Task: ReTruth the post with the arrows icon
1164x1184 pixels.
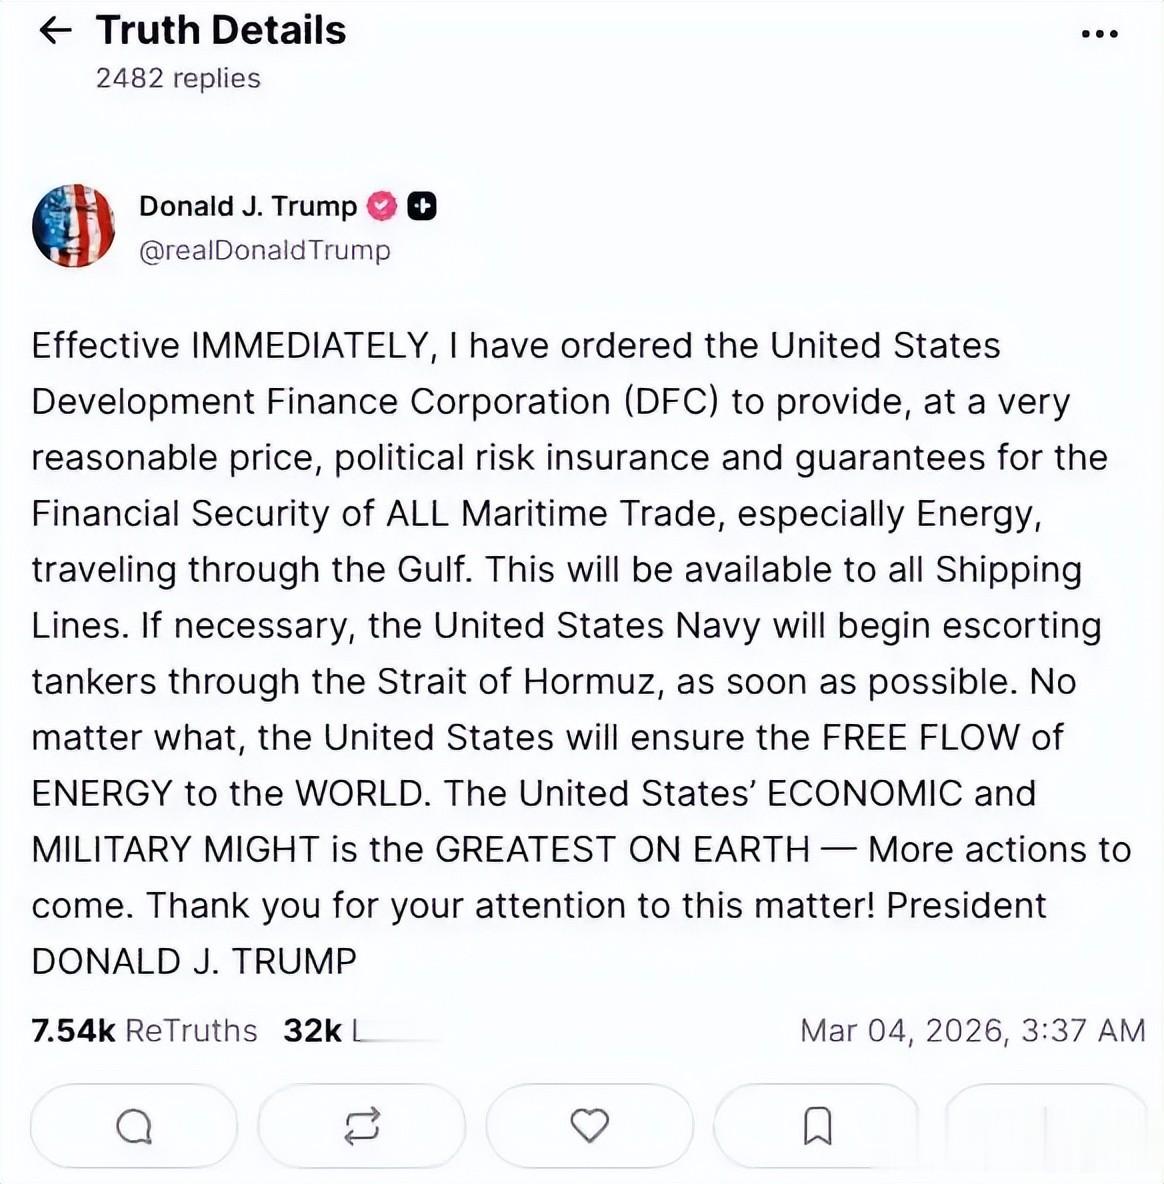Action: coord(361,1126)
